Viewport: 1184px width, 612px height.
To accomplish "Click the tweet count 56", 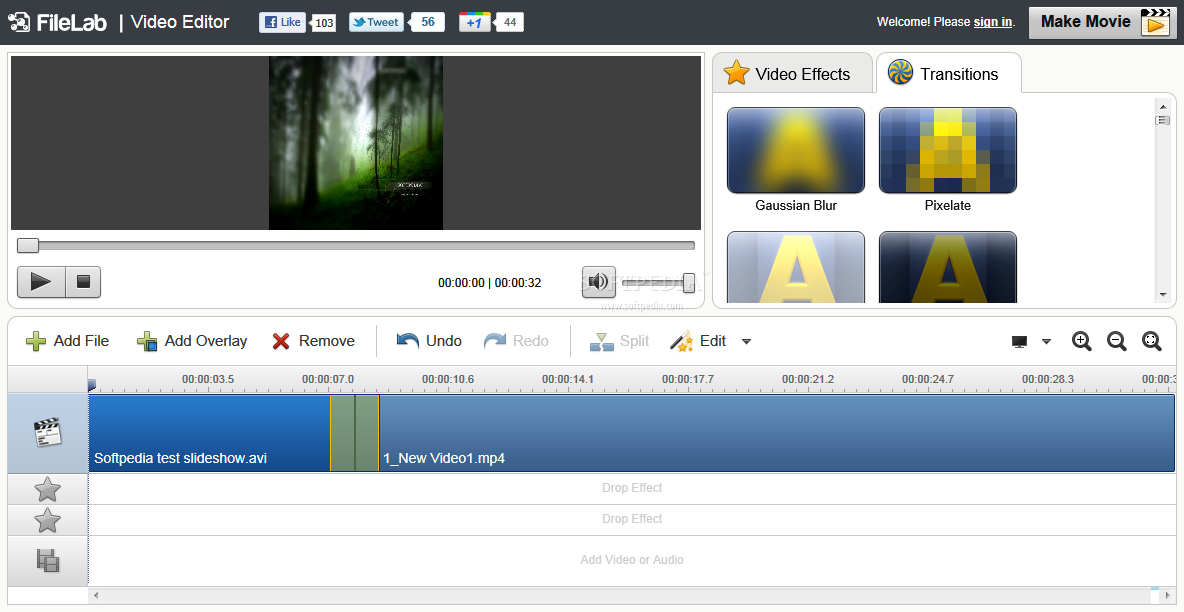I will point(428,22).
